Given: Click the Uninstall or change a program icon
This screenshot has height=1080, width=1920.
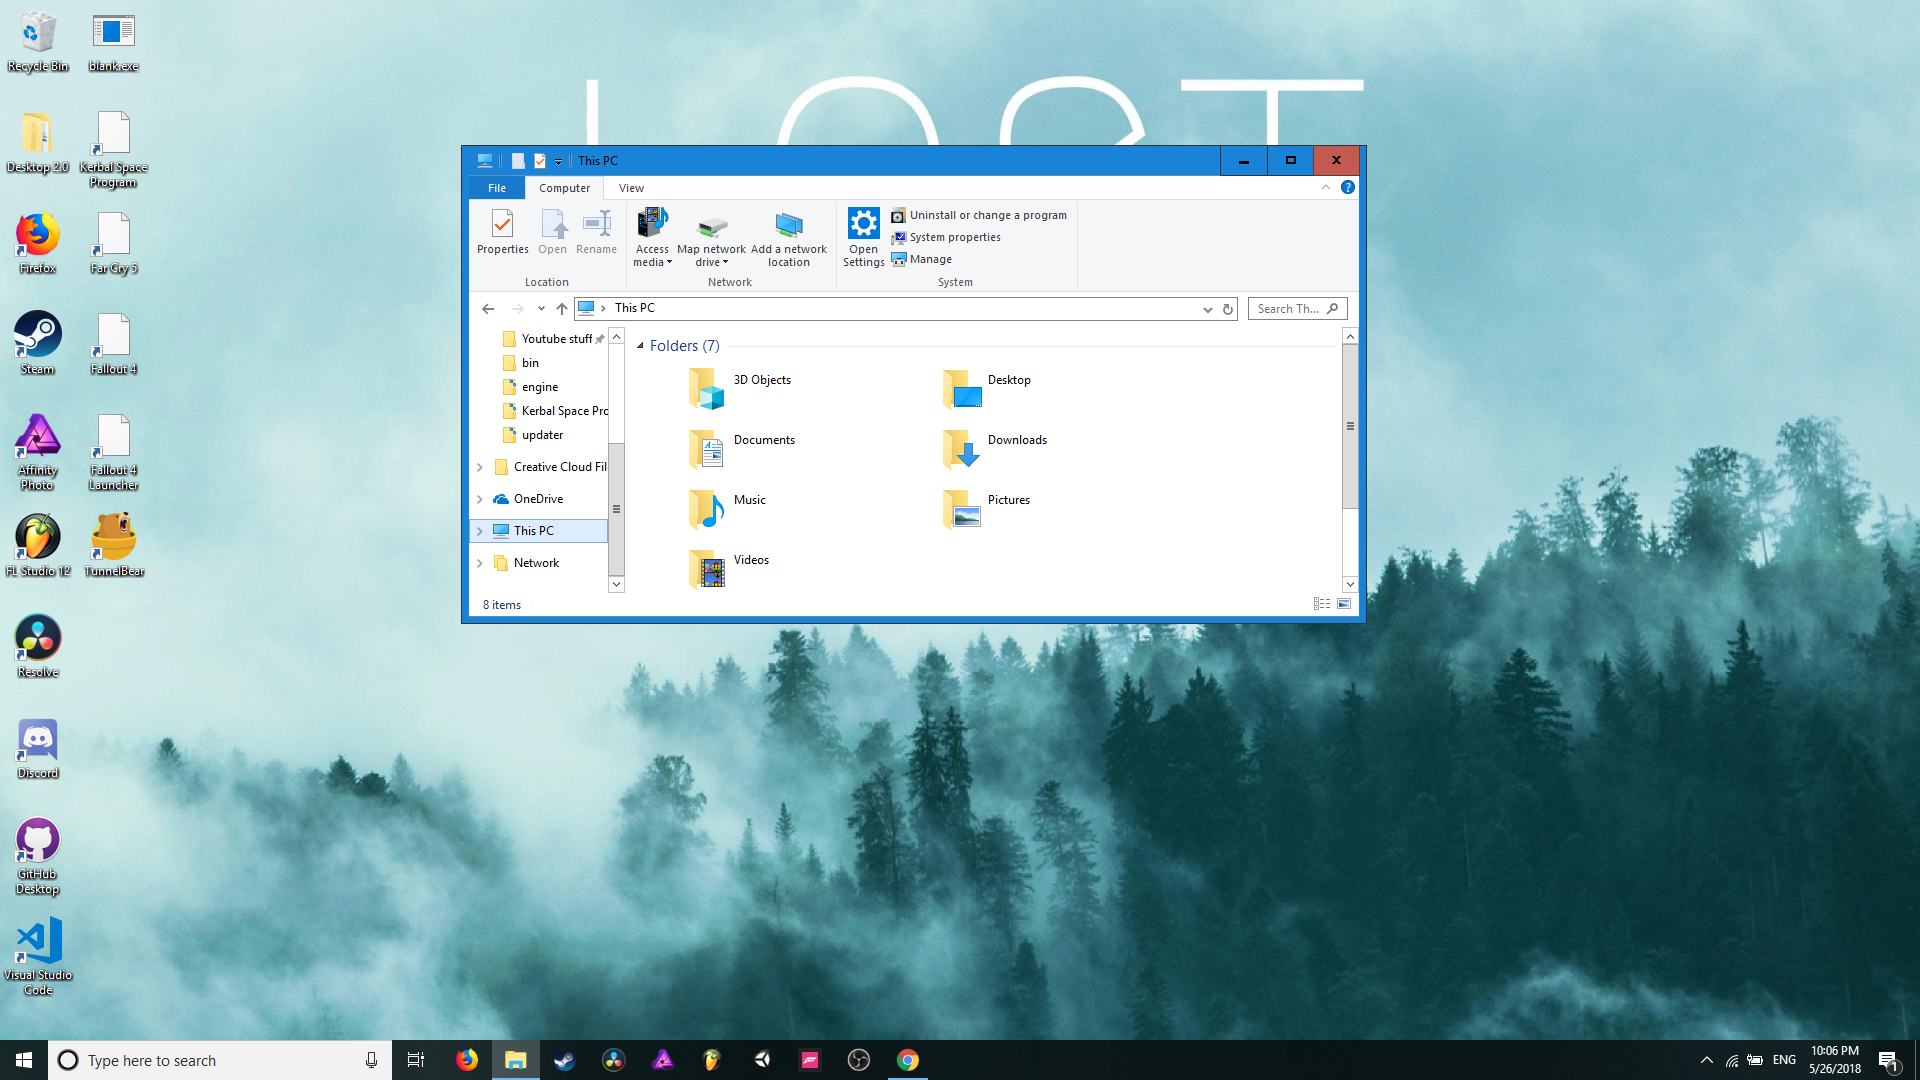Looking at the screenshot, I should (x=899, y=215).
